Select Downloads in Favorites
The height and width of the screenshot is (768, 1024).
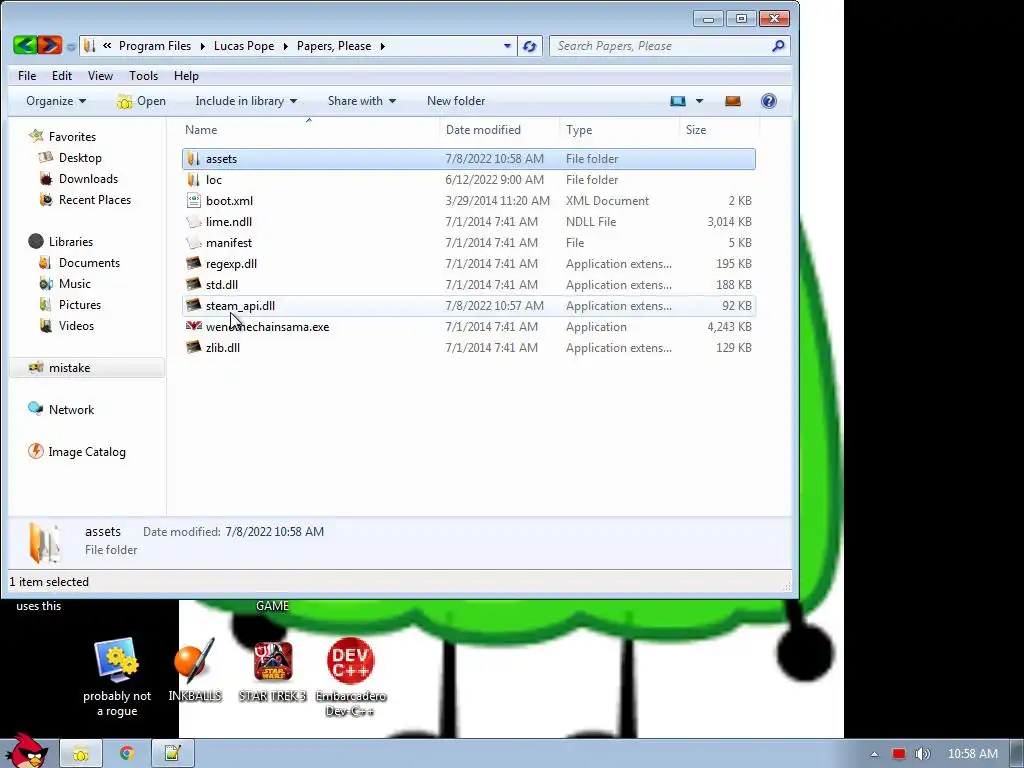coord(88,179)
